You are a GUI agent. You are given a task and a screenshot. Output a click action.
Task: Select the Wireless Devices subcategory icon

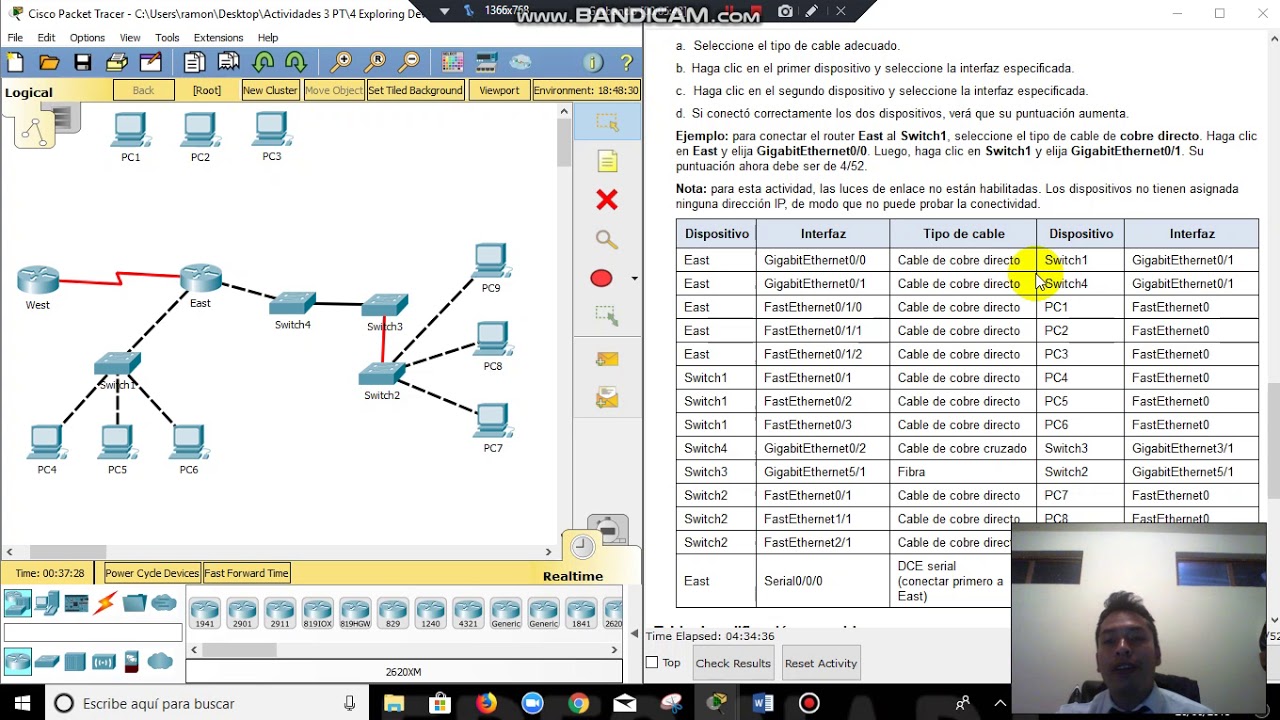coord(104,661)
